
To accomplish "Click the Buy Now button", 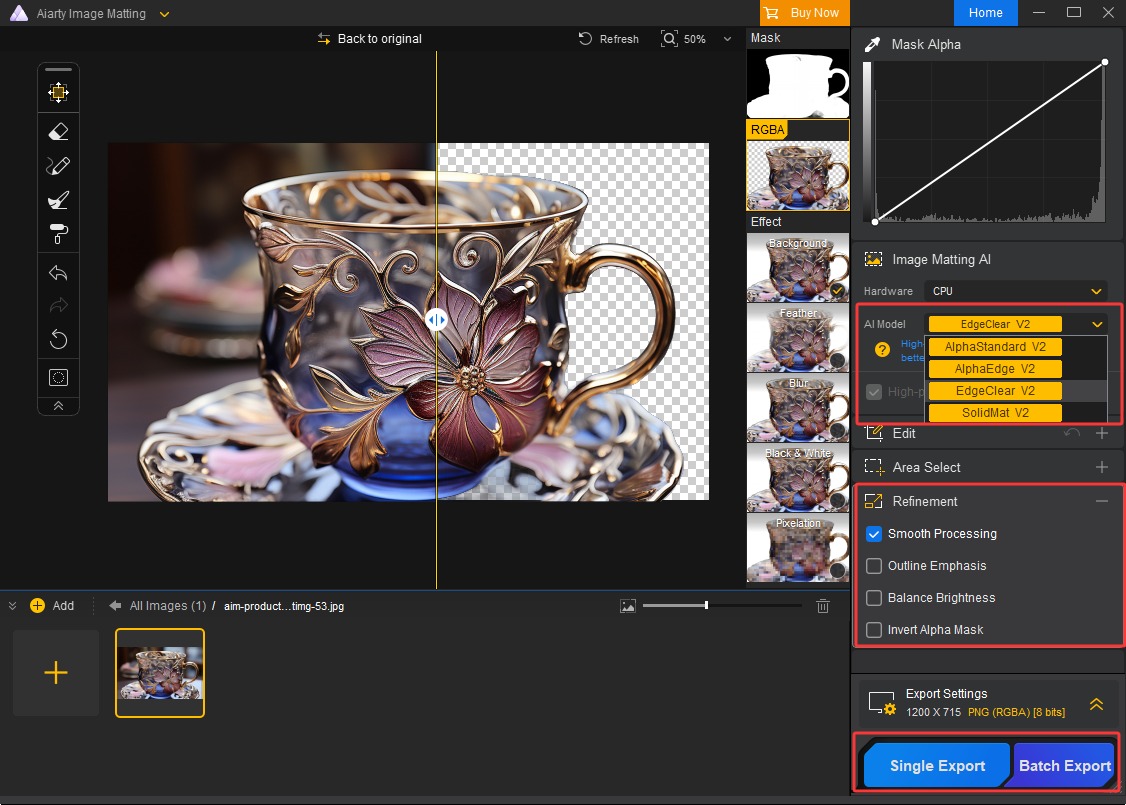I will coord(804,13).
